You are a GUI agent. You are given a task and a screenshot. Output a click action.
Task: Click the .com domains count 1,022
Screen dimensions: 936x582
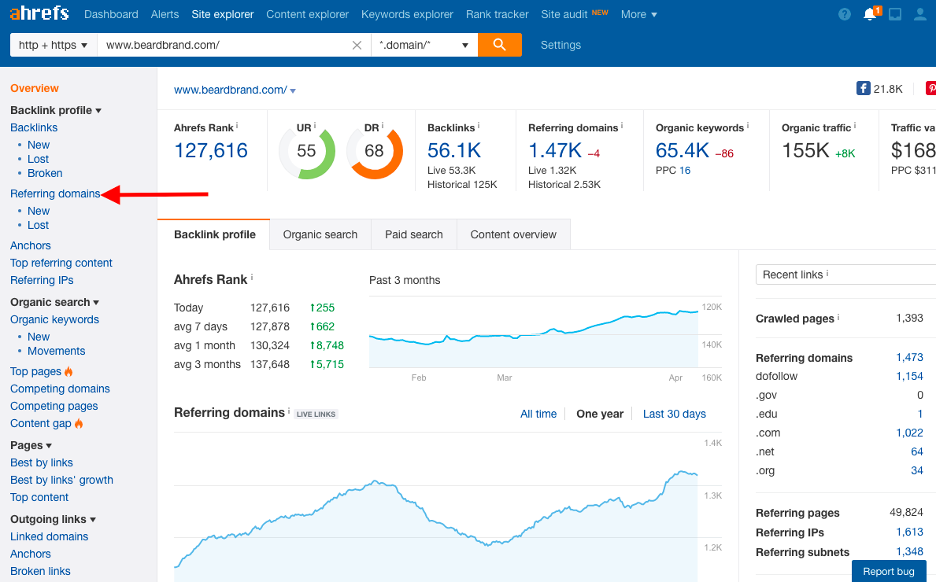coord(910,433)
